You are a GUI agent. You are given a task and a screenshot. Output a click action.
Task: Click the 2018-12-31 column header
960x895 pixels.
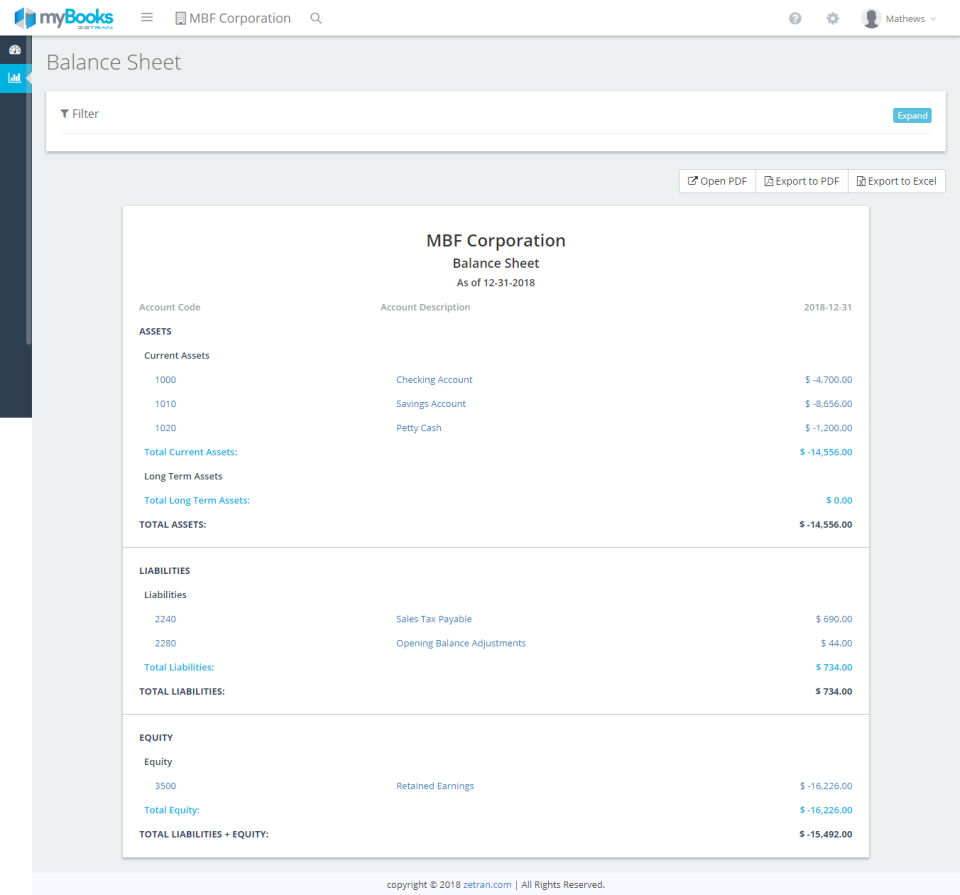pos(828,307)
